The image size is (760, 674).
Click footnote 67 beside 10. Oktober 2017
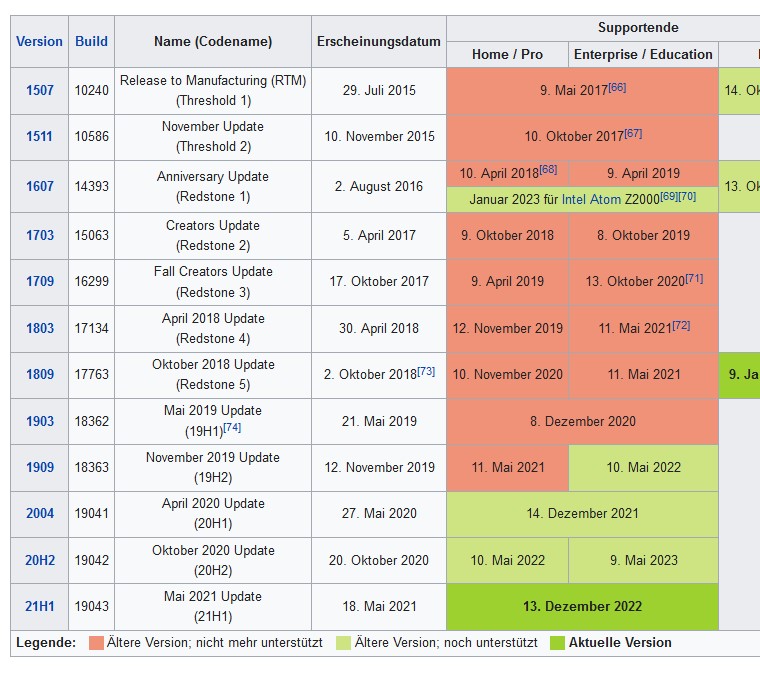633,133
